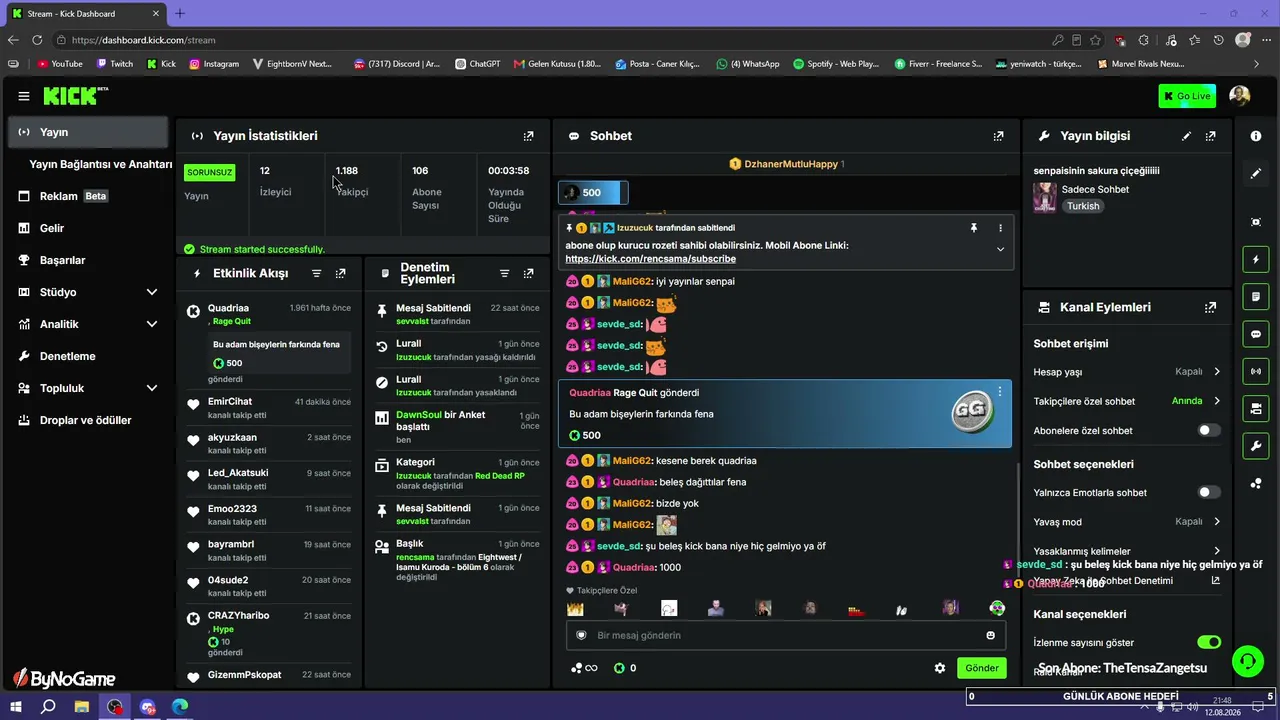Pop out the Kanal Eylemleri panel

point(1211,307)
